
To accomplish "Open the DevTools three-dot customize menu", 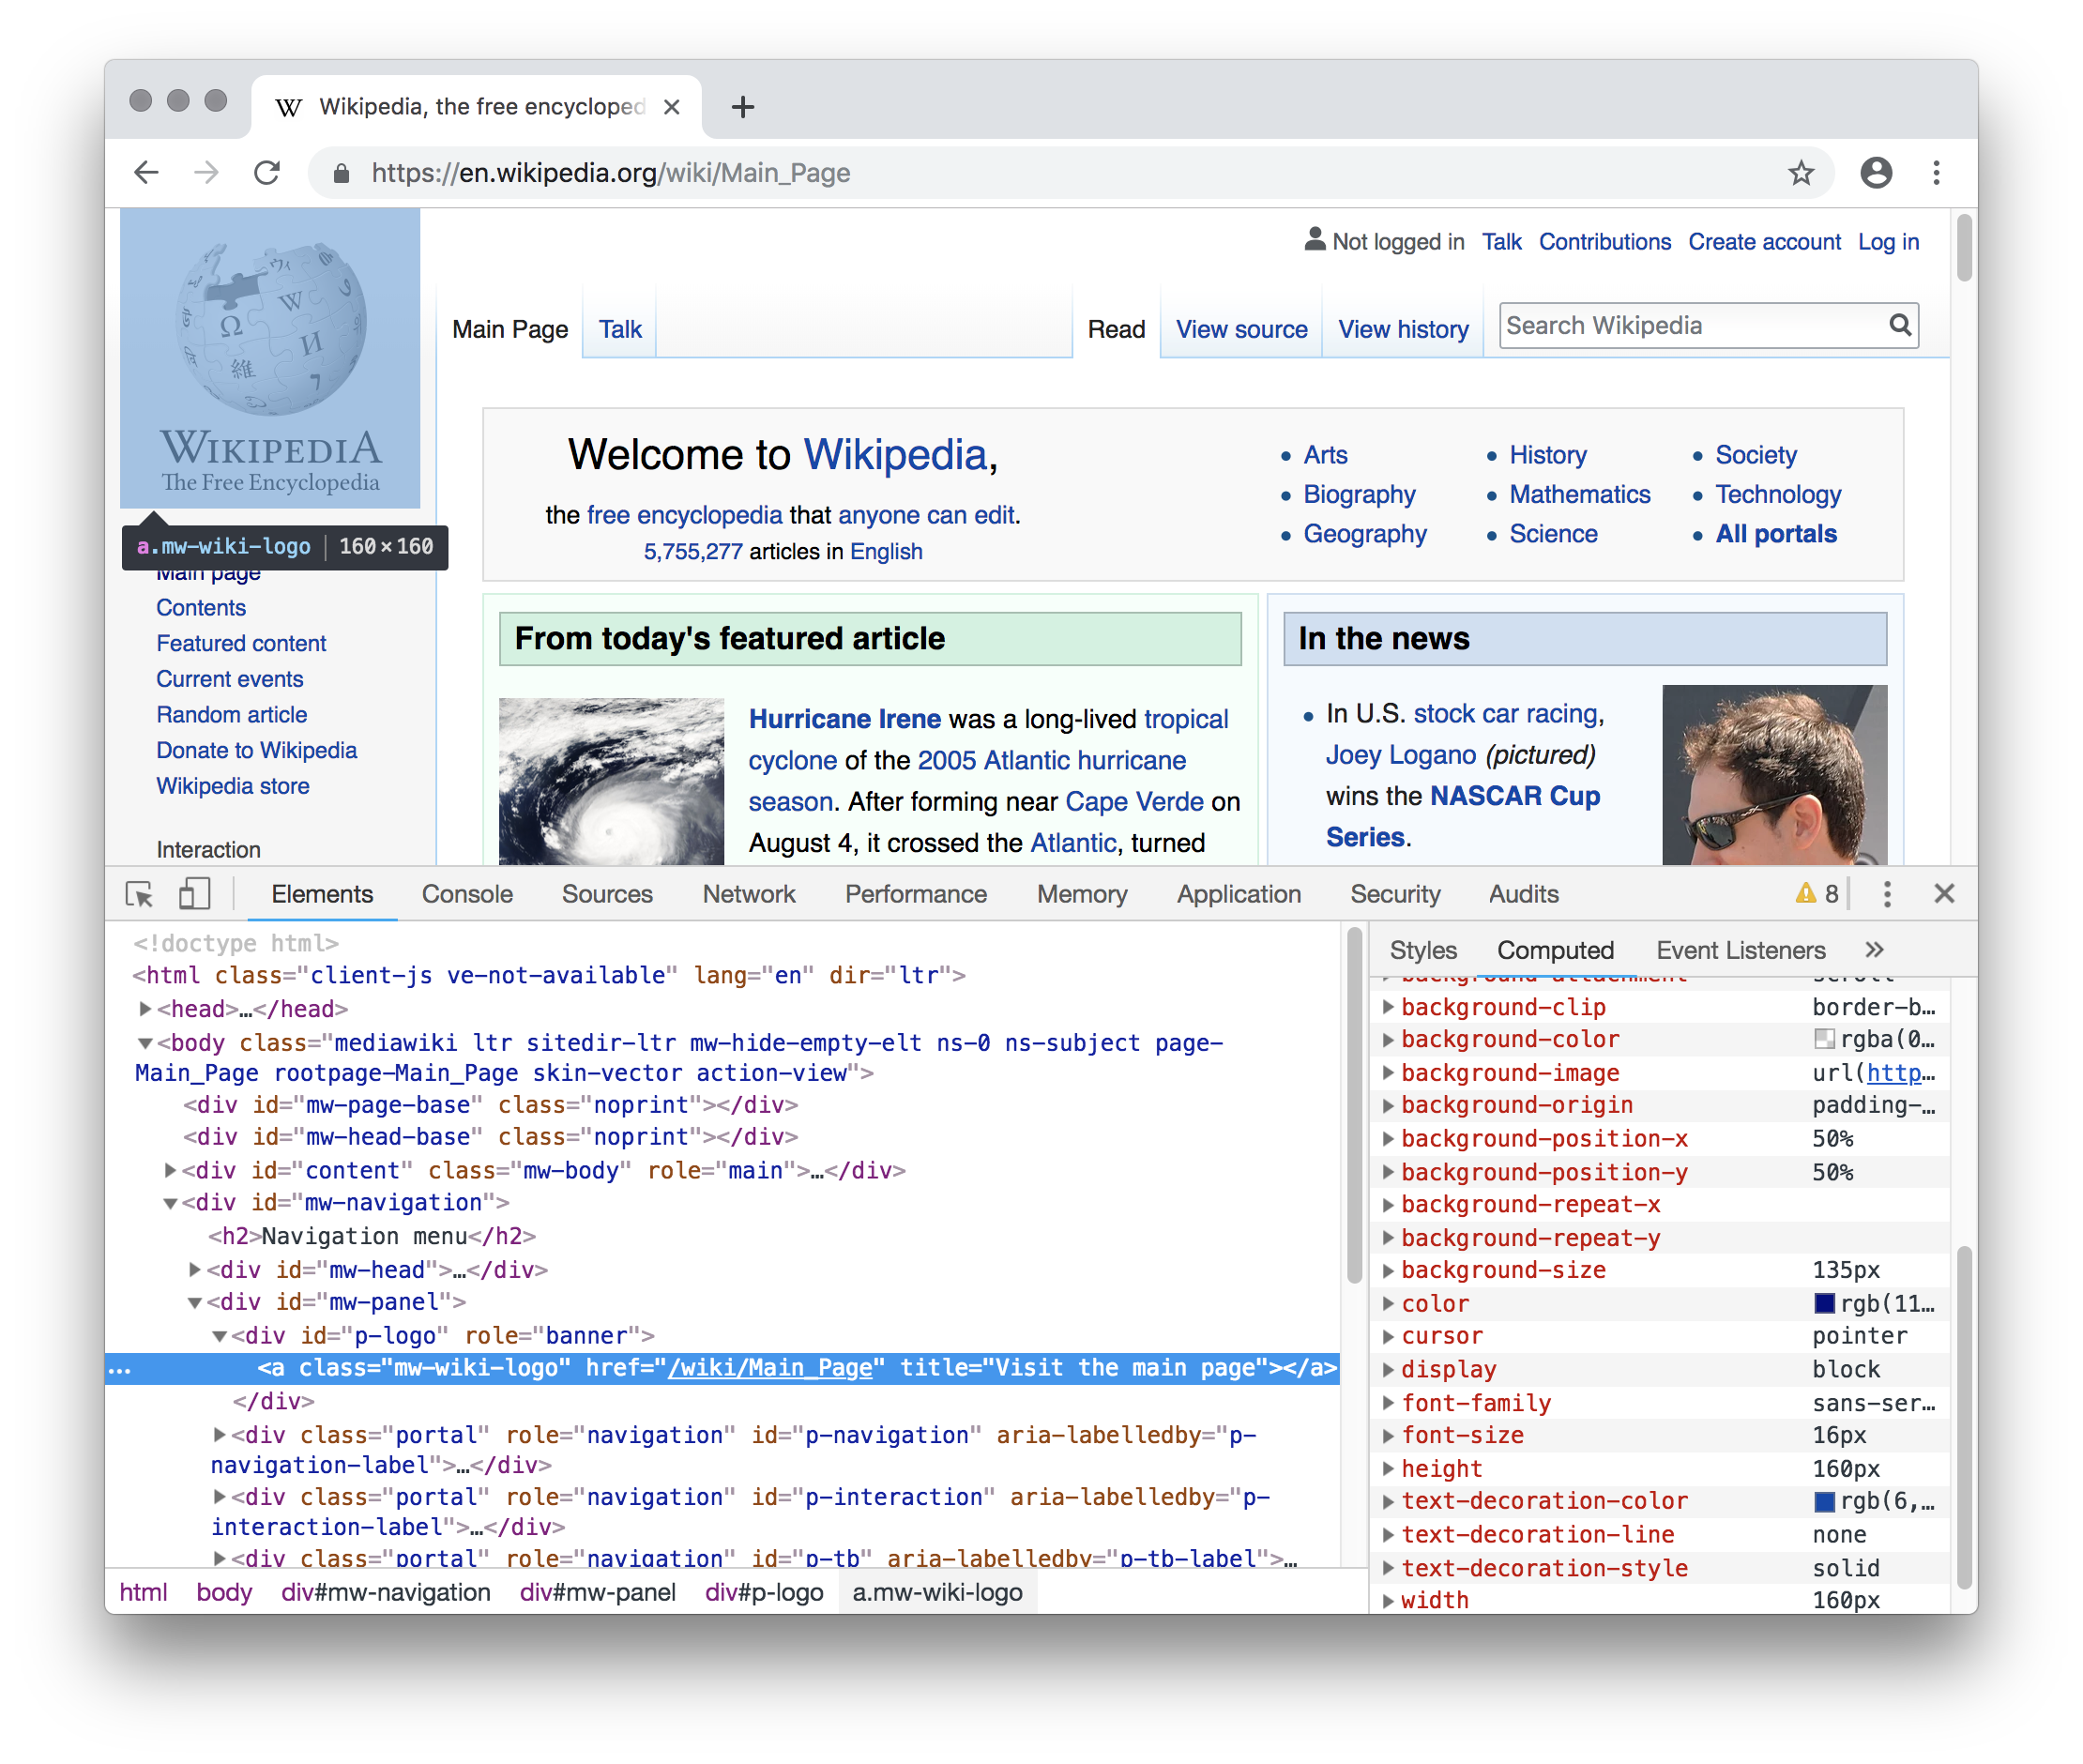I will [x=1886, y=893].
